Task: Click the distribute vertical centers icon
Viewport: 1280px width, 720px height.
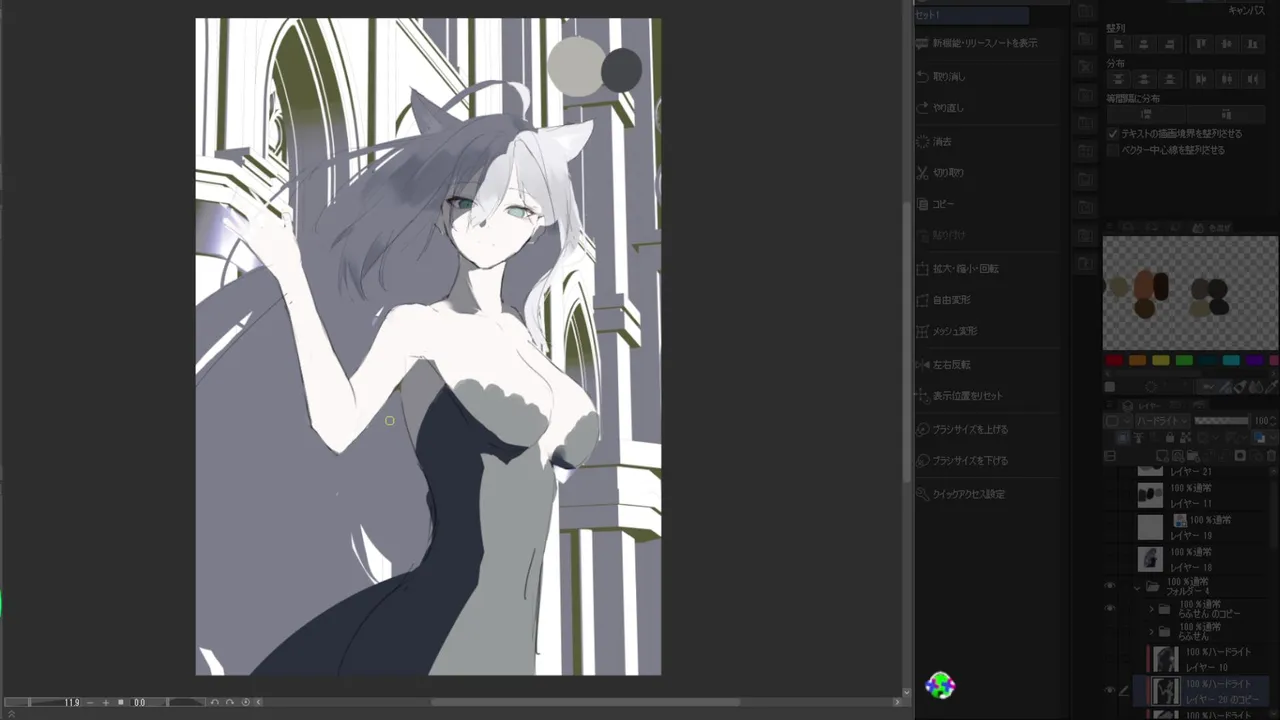Action: (1143, 79)
